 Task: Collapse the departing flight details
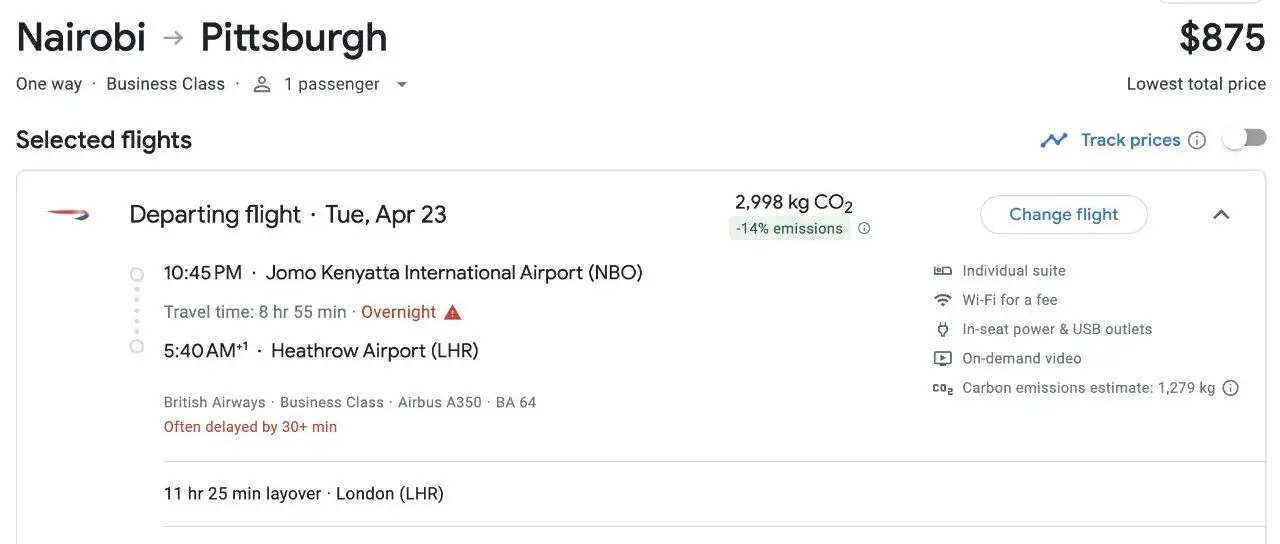(1221, 214)
